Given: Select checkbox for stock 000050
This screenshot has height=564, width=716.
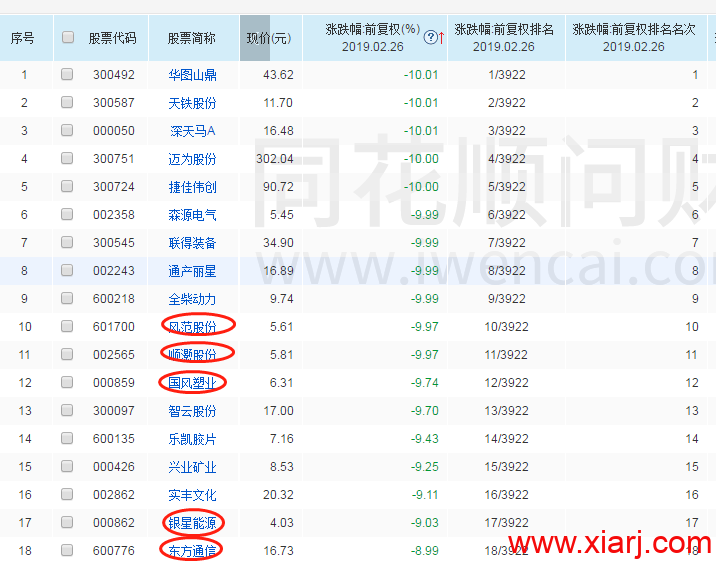Looking at the screenshot, I should pos(67,130).
